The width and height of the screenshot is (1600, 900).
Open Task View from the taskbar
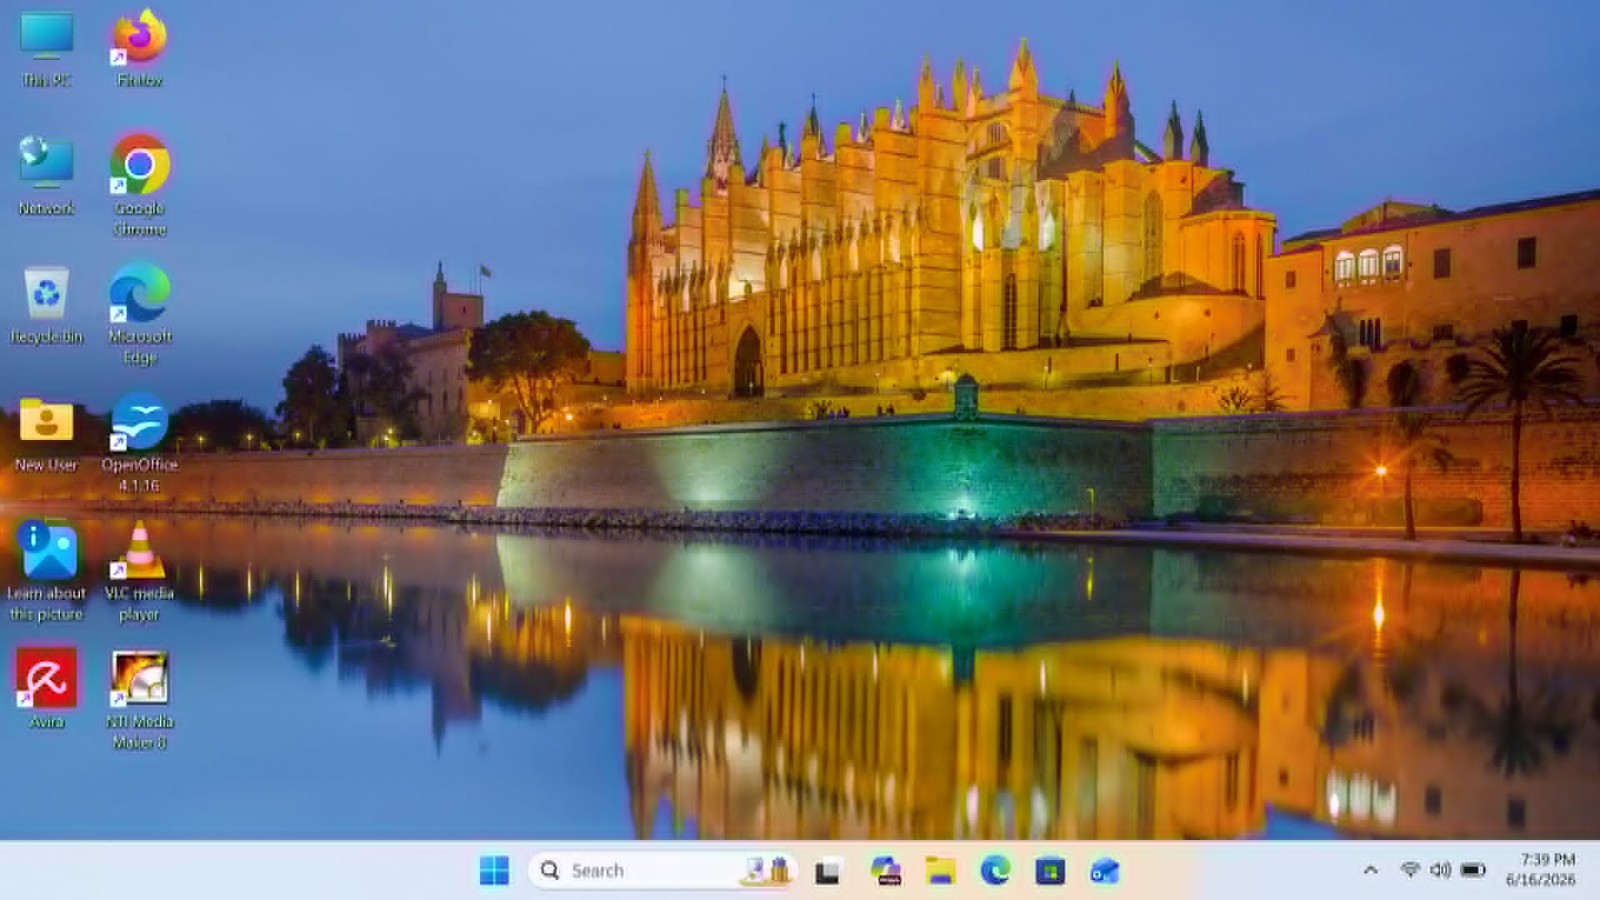point(827,871)
